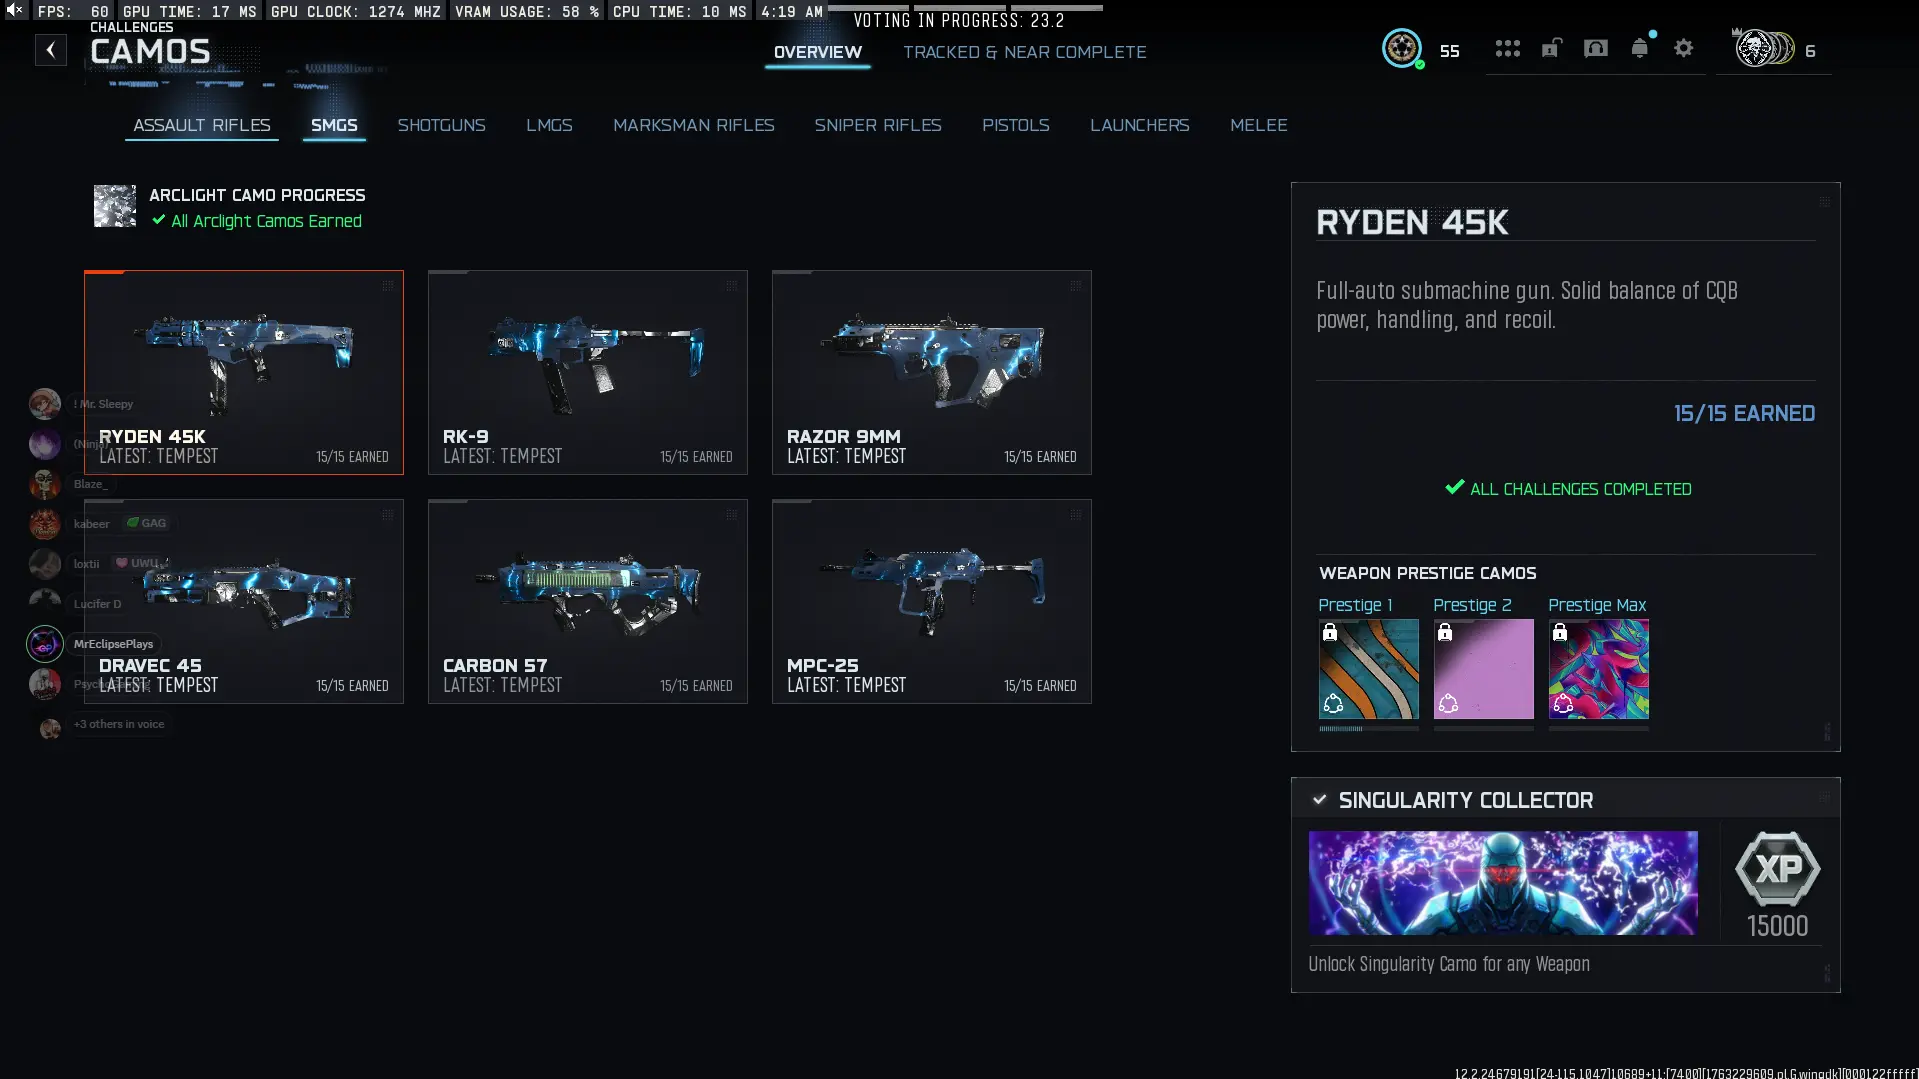Select the Carbon 57 weapon card
1919x1079 pixels.
coord(587,601)
